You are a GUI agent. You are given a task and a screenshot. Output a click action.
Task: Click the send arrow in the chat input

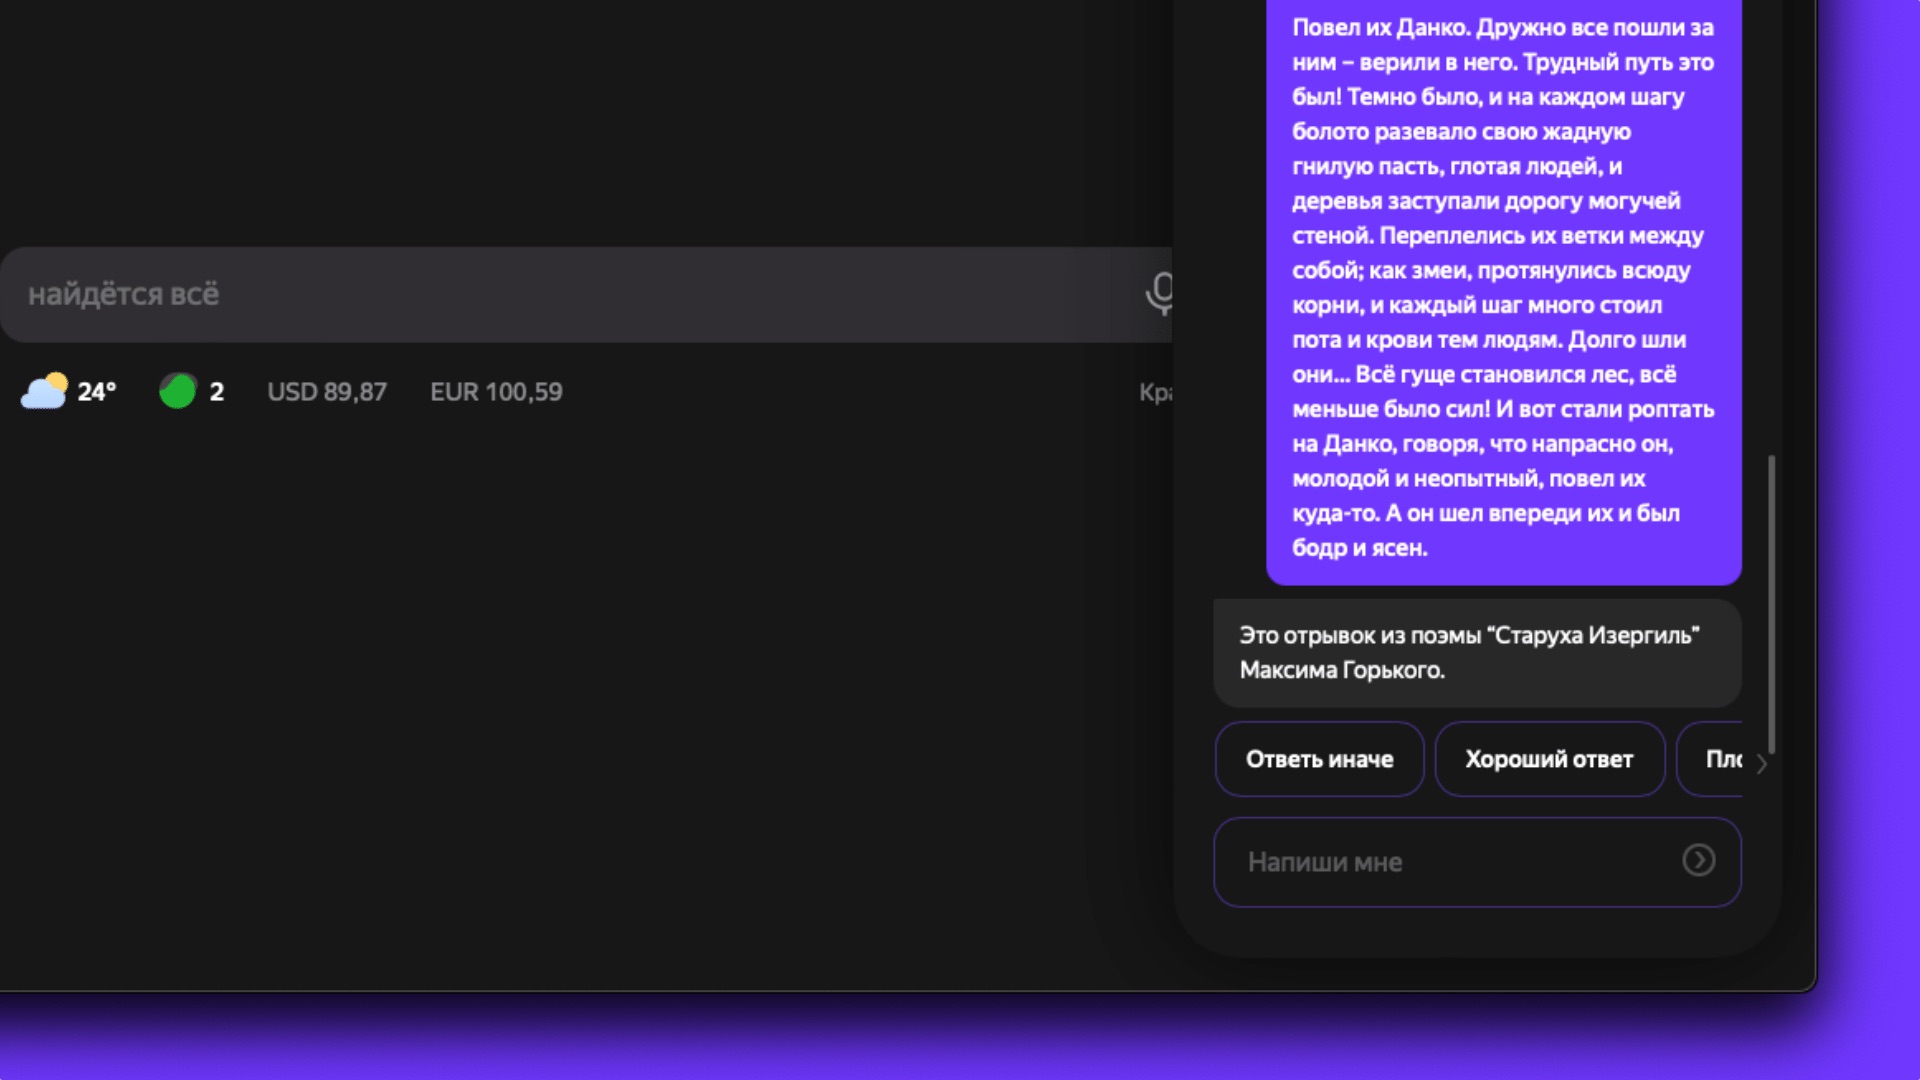pos(1698,860)
